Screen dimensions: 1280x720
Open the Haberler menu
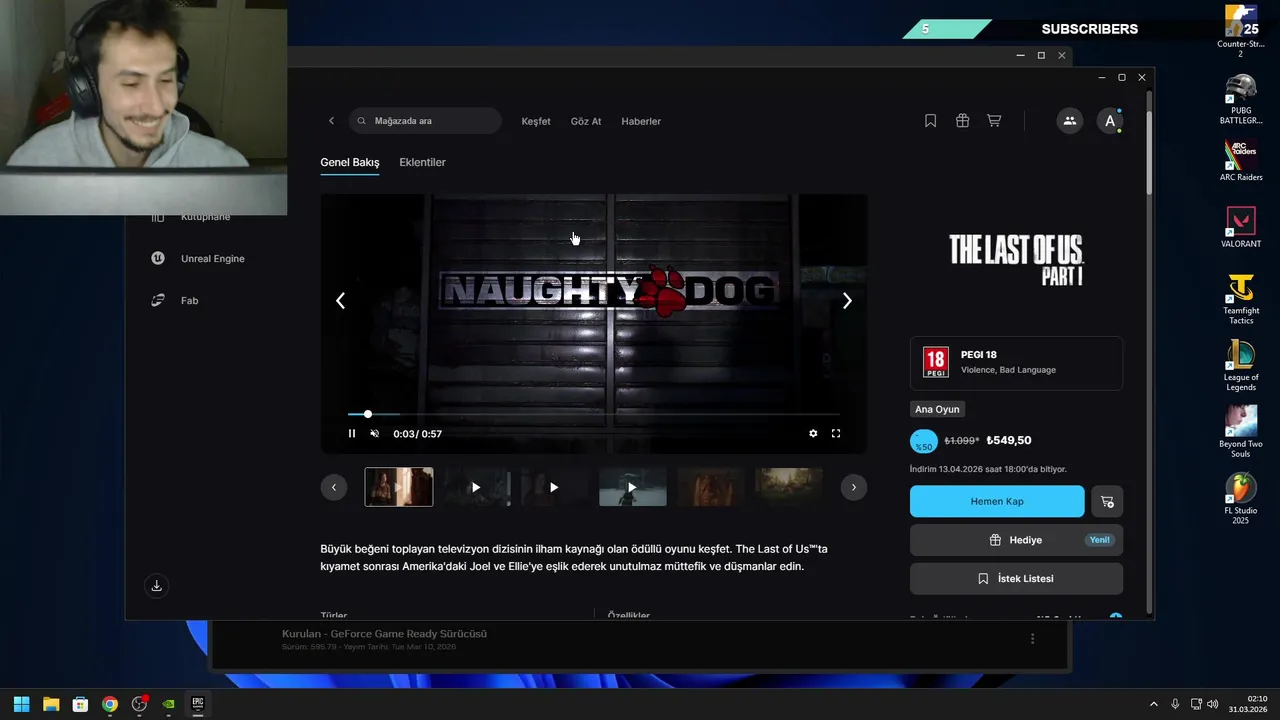pyautogui.click(x=641, y=121)
